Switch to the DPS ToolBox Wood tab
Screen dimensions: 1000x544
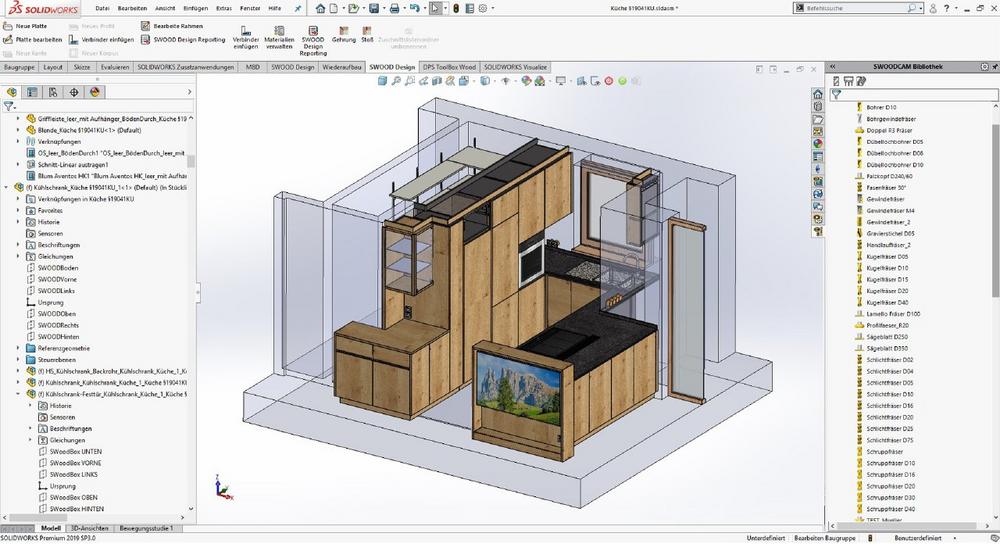coord(449,67)
